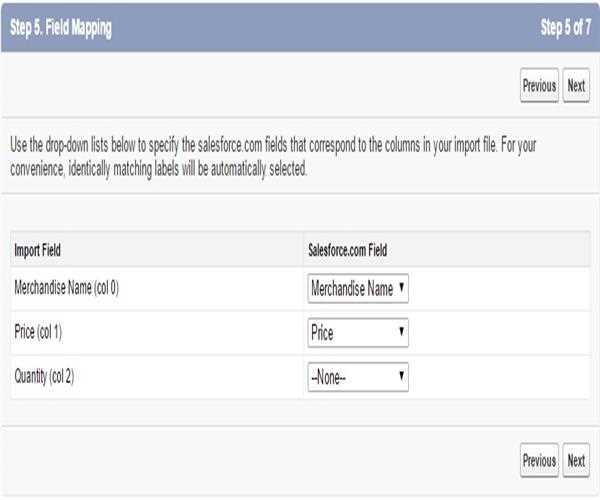Click the arrow on the Price dropdown
This screenshot has width=600, height=500.
(x=401, y=333)
